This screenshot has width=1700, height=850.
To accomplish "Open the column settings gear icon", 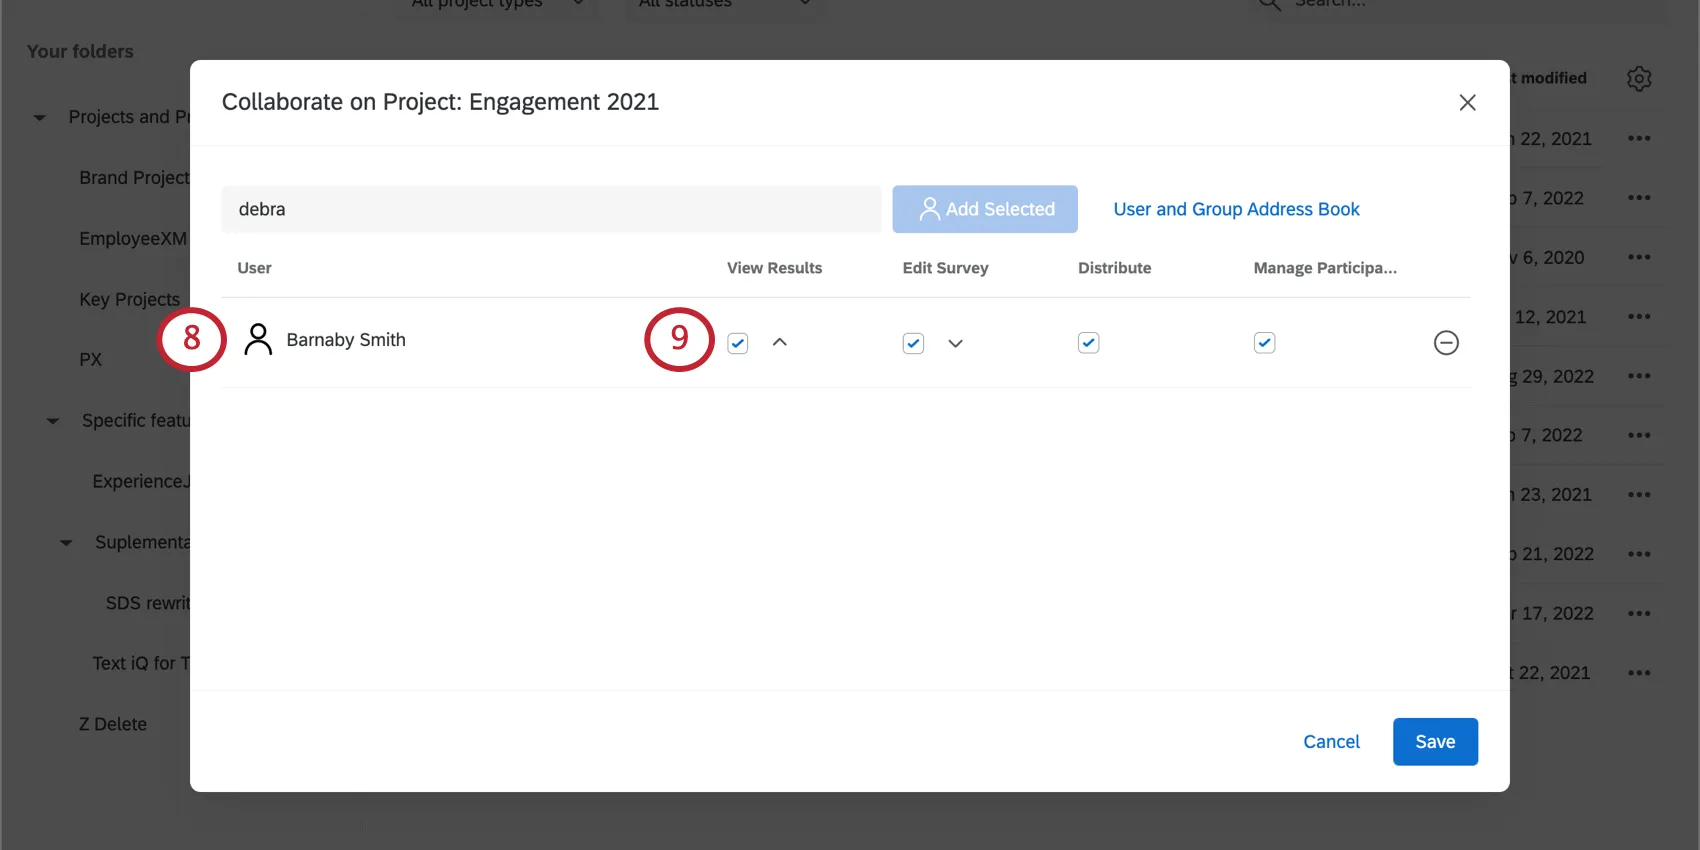I will (x=1639, y=78).
